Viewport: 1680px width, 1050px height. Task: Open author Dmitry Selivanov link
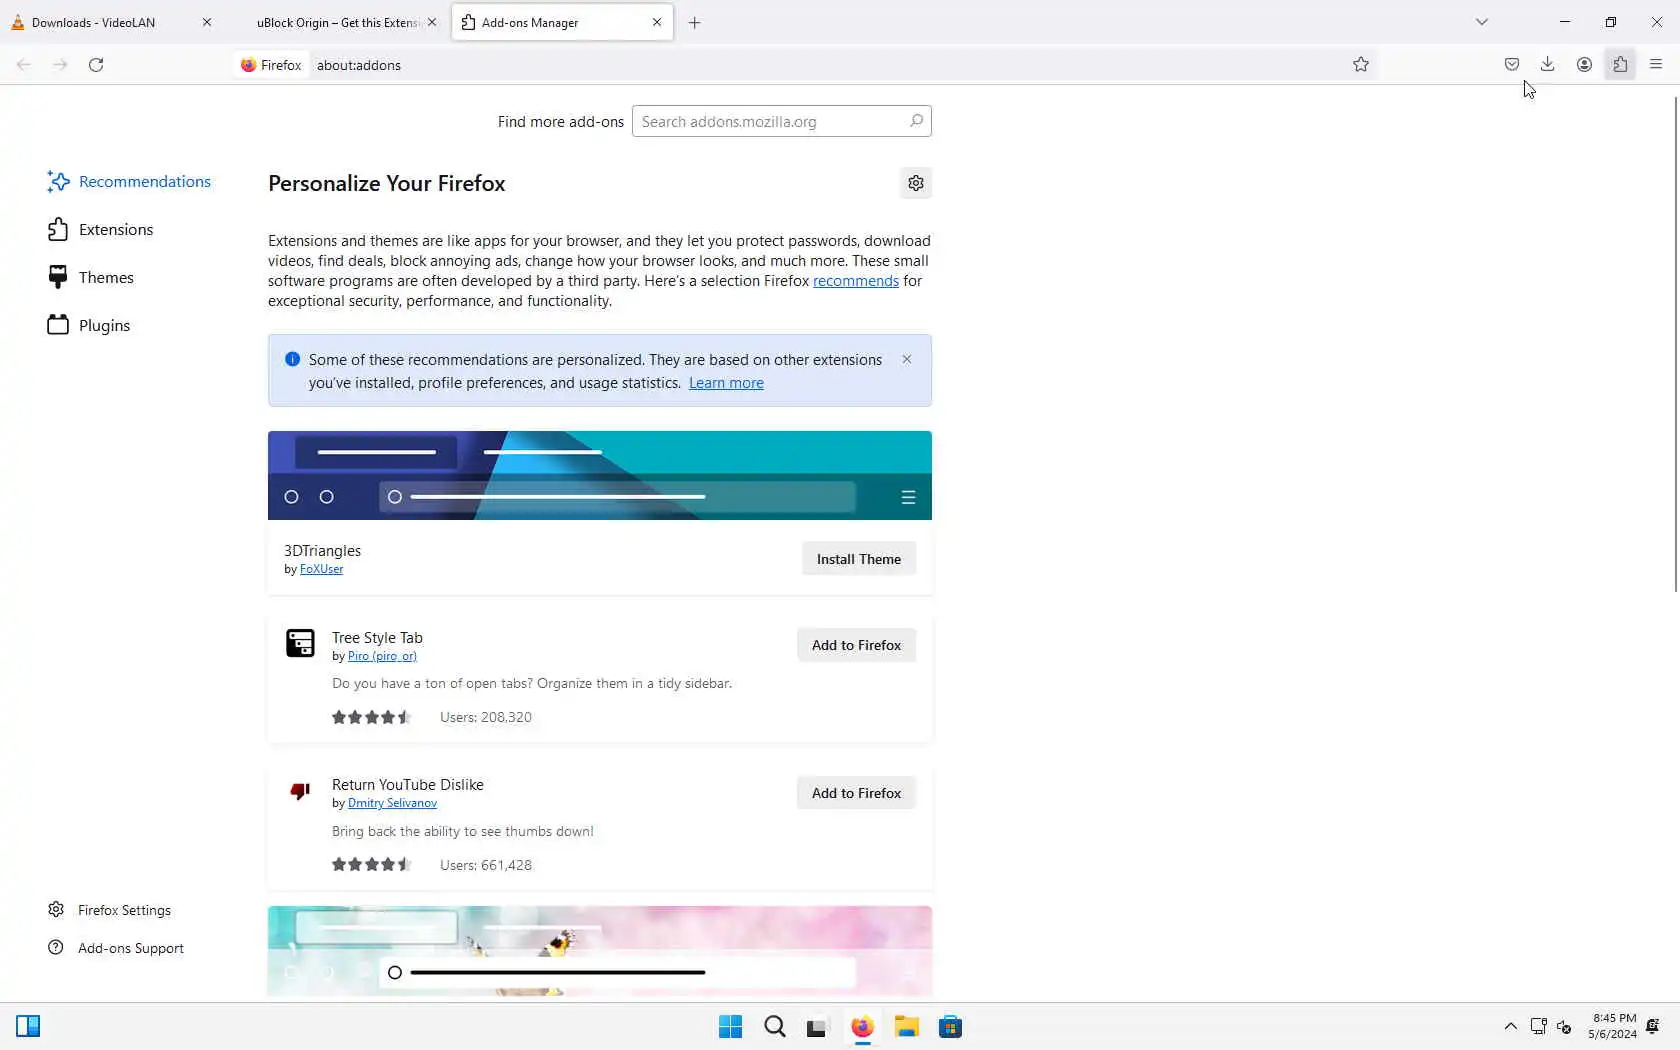(x=392, y=803)
